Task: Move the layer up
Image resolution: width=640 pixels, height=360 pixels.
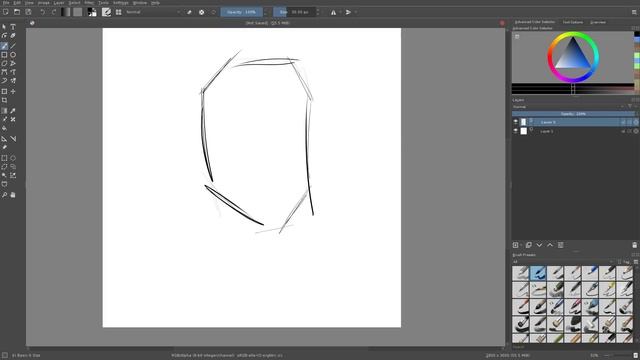Action: 550,245
